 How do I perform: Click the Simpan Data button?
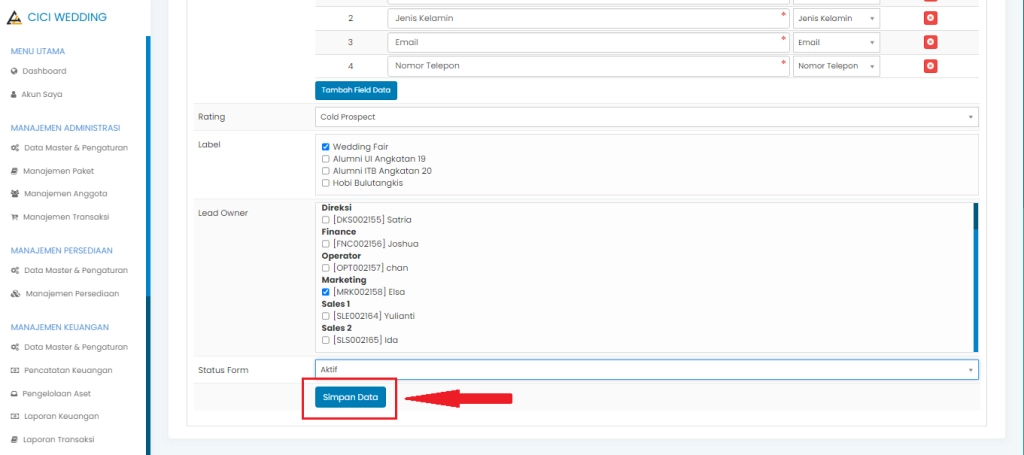(x=350, y=397)
